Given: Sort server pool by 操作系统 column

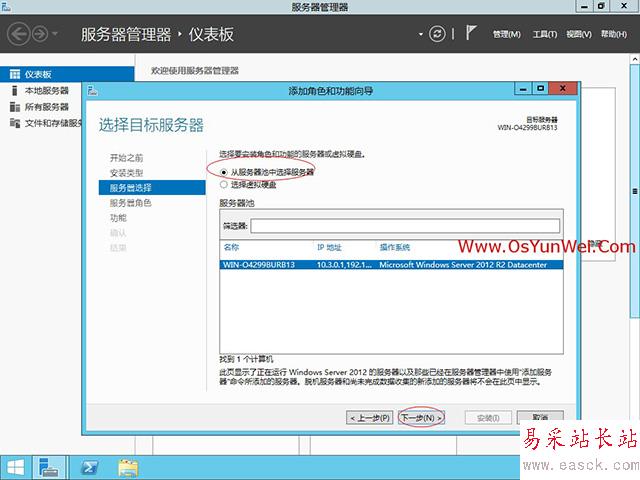Looking at the screenshot, I should pos(395,247).
